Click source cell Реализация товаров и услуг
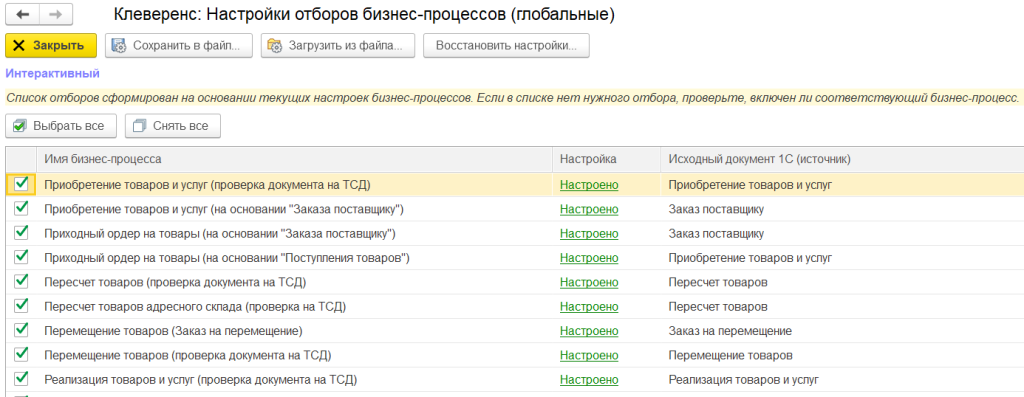 pos(743,380)
